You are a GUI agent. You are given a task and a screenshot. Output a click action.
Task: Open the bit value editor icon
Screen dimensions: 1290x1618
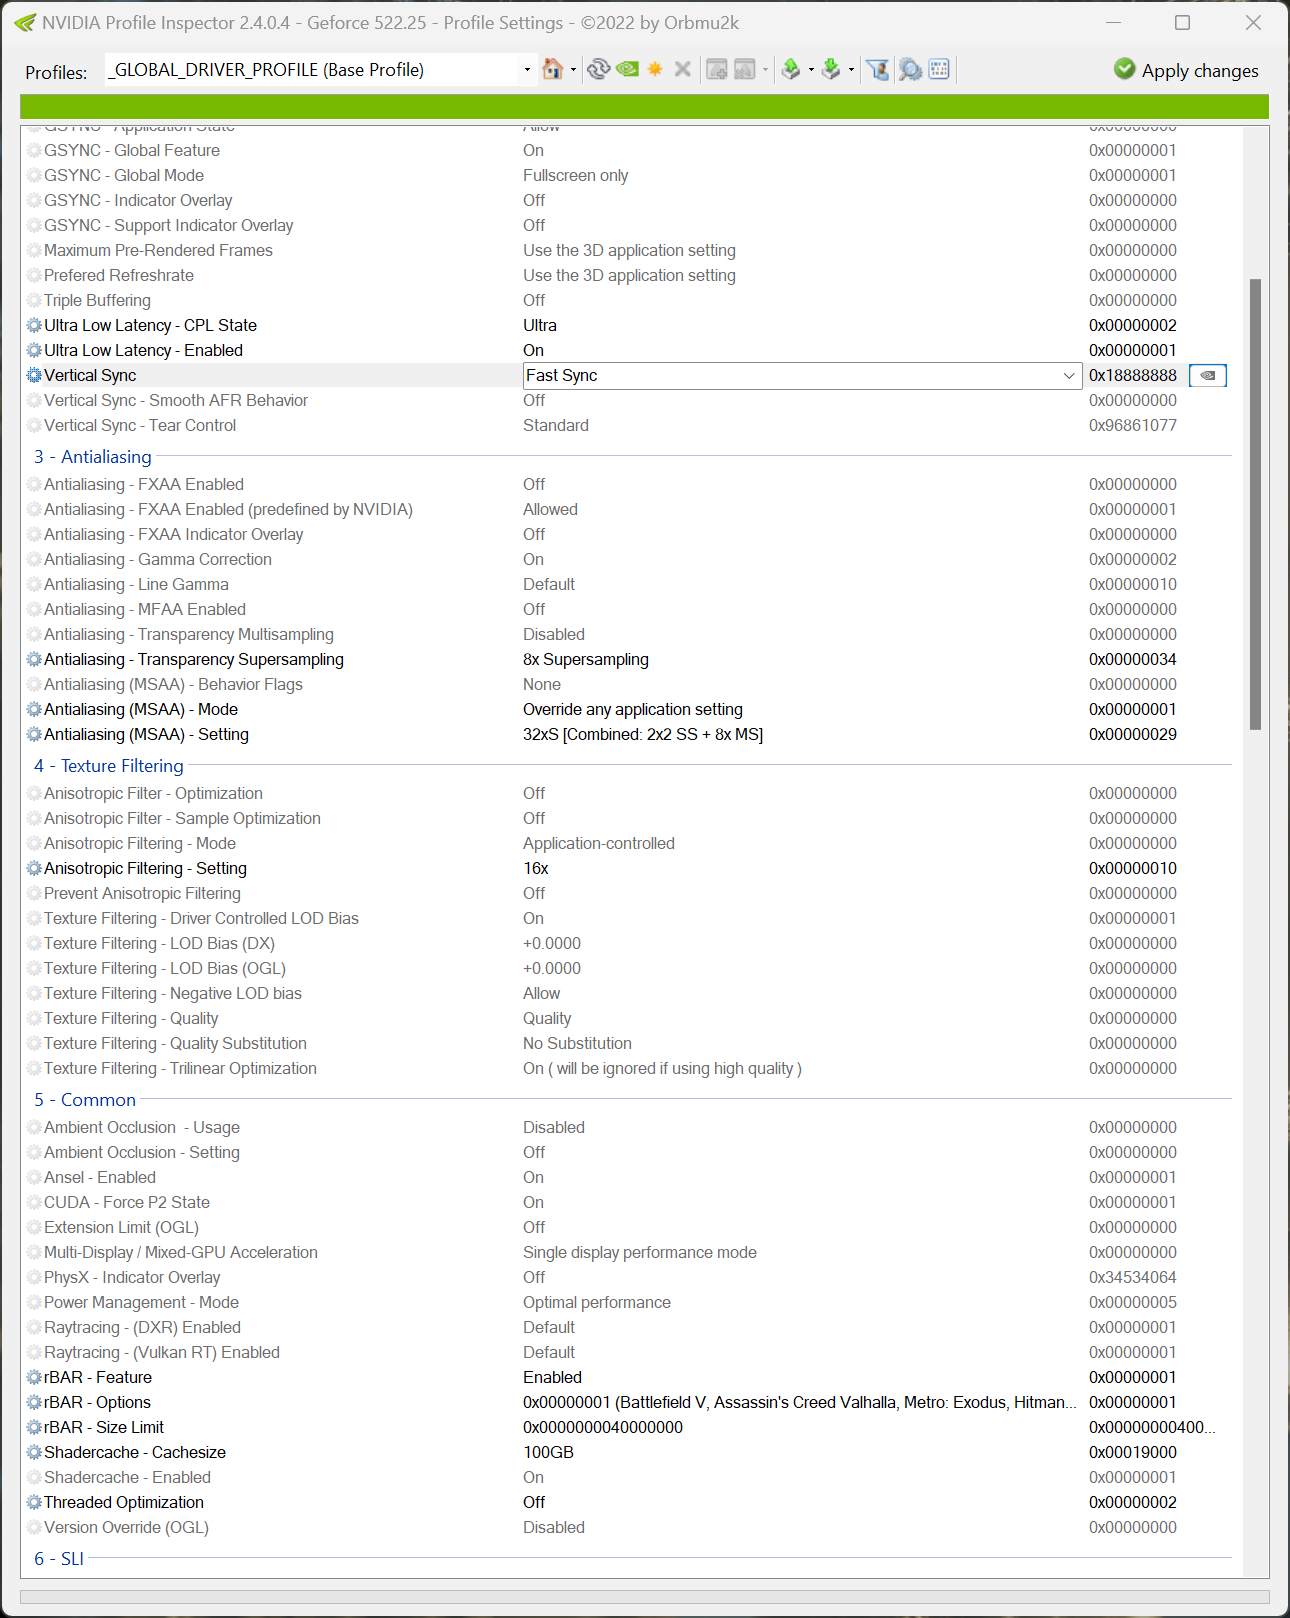click(939, 69)
